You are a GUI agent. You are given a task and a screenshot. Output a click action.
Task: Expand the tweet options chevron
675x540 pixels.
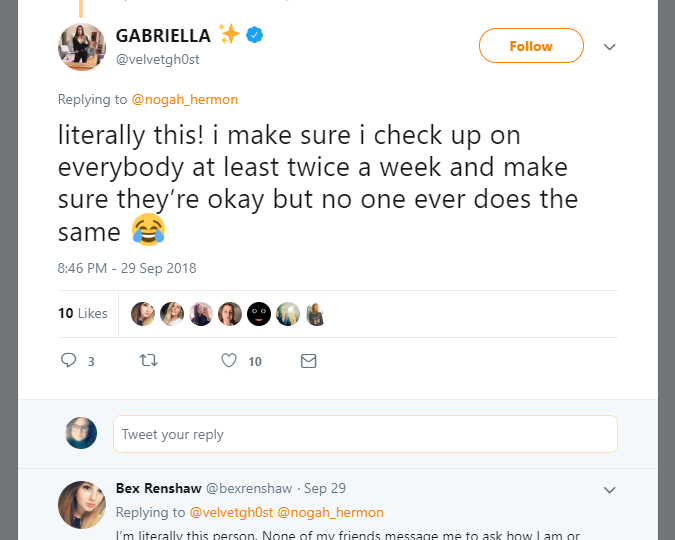(x=609, y=47)
